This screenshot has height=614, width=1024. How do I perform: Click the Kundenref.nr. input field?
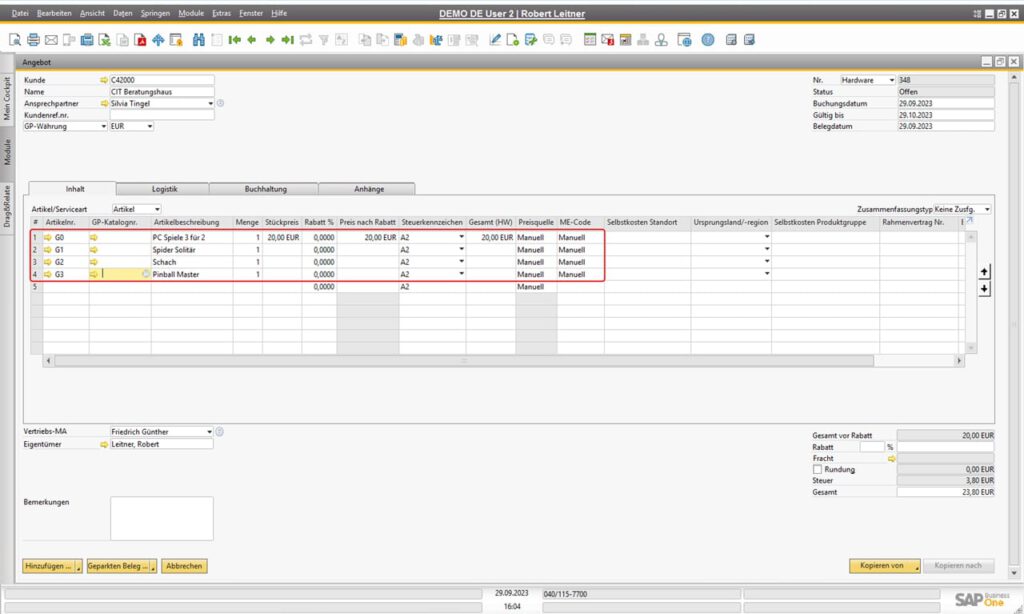tap(161, 115)
